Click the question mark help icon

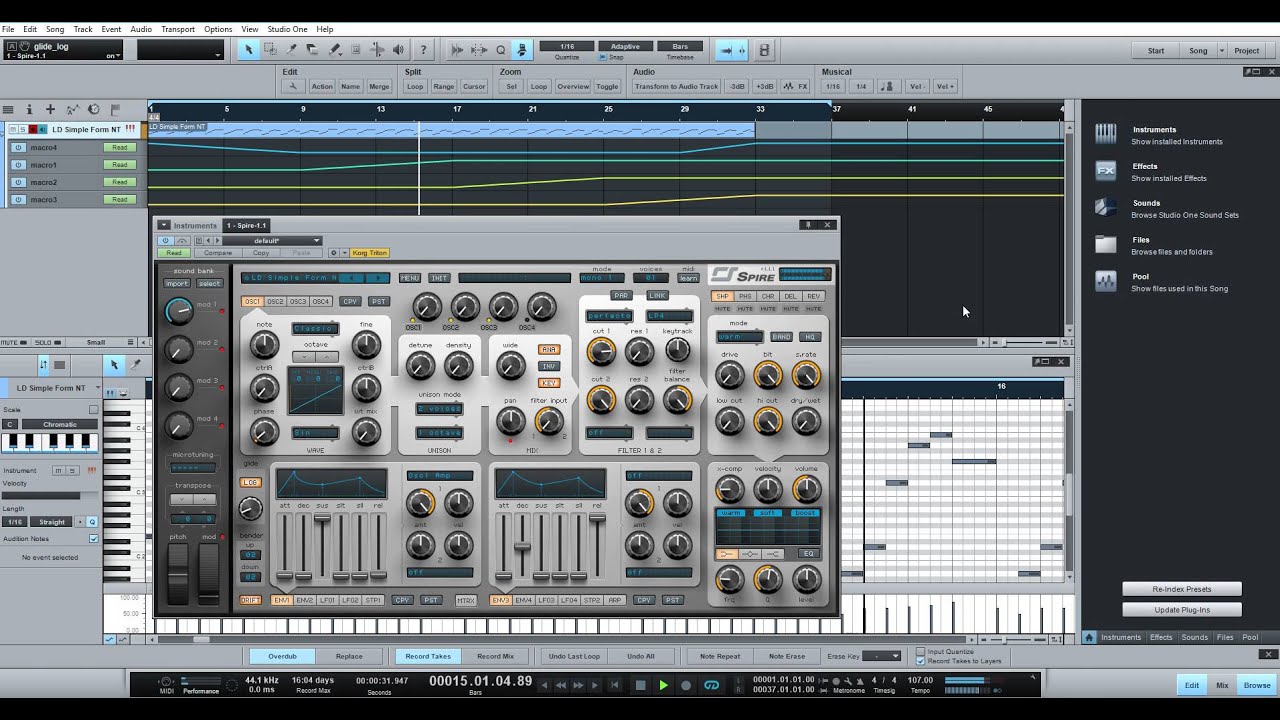click(424, 50)
